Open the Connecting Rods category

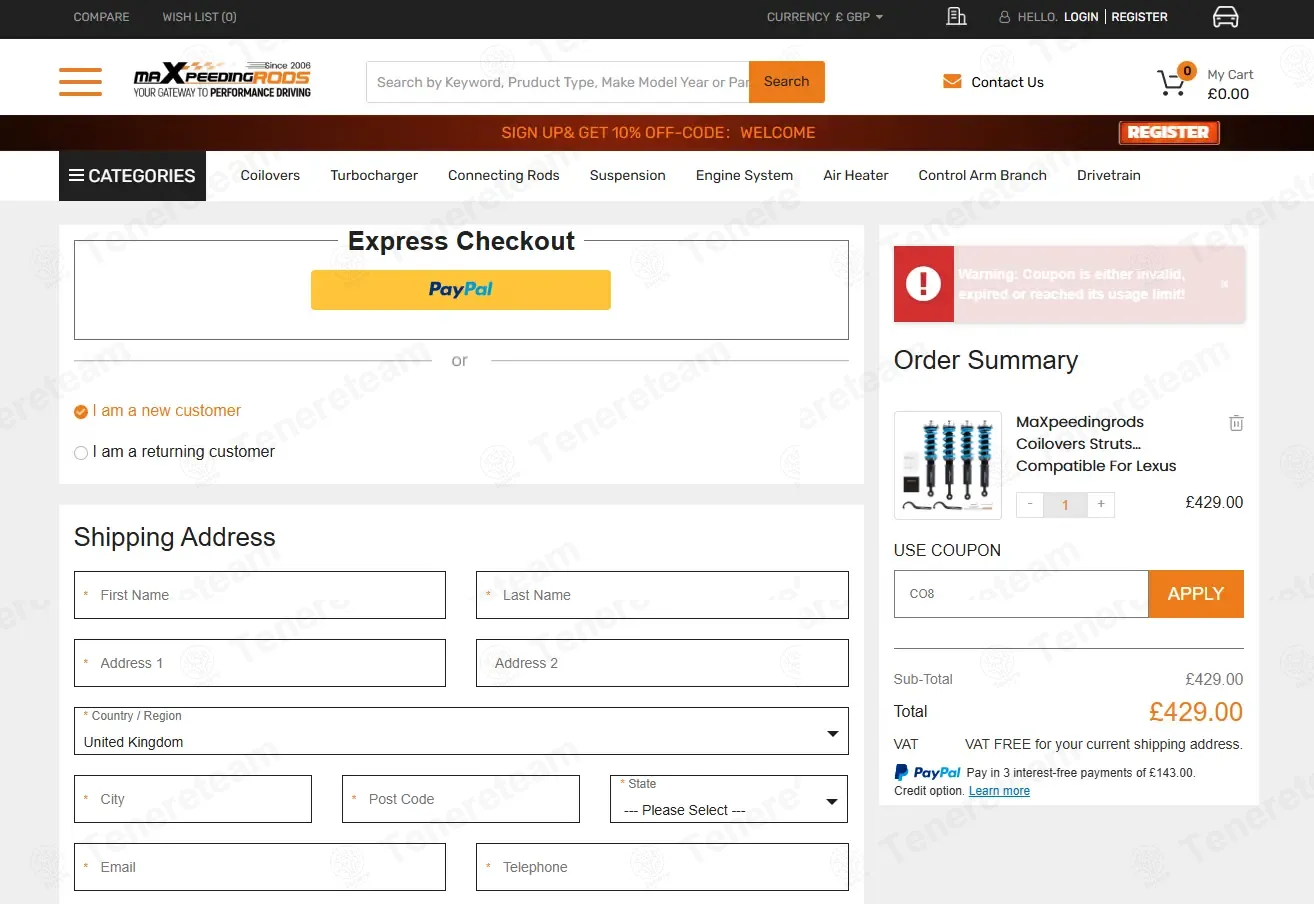504,175
